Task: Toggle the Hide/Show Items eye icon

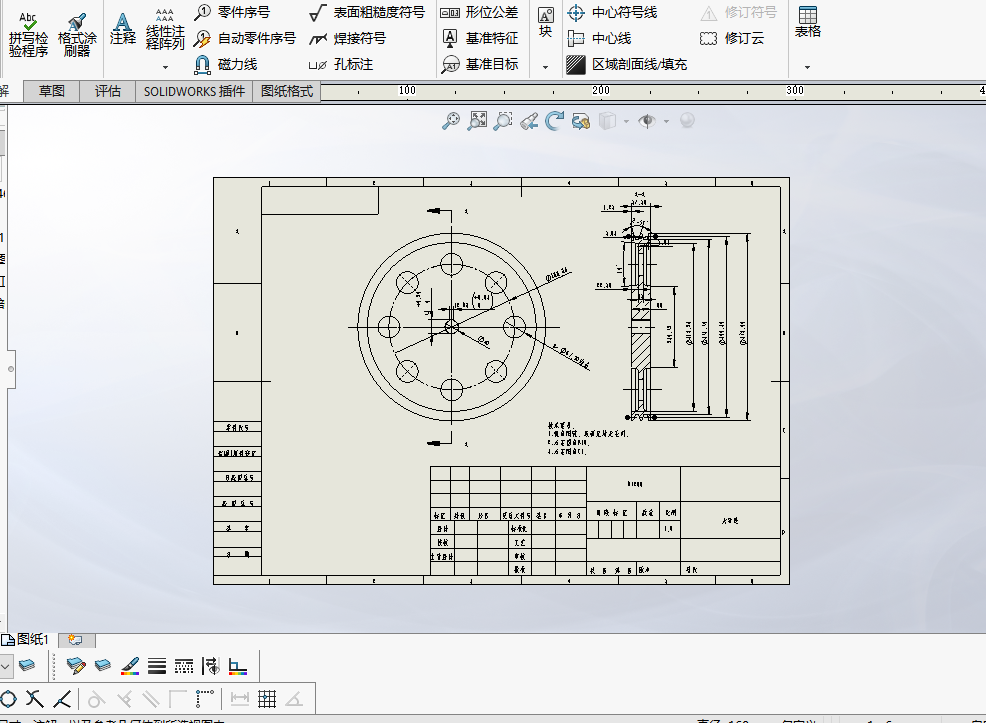Action: 646,121
